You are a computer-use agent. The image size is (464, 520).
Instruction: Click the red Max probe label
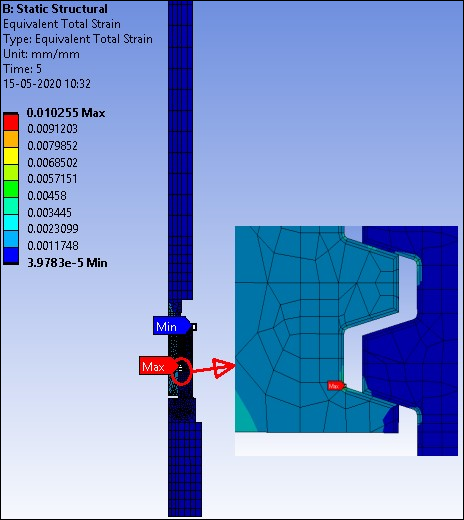158,366
